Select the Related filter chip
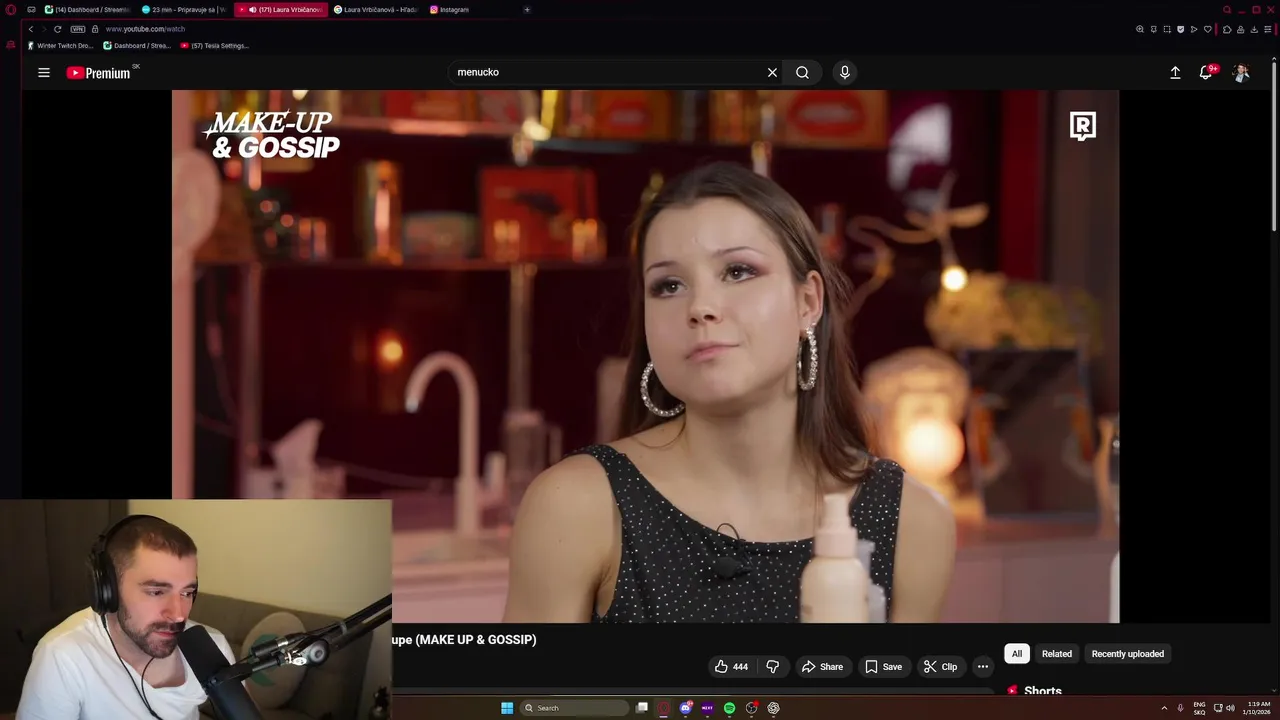 tap(1057, 654)
